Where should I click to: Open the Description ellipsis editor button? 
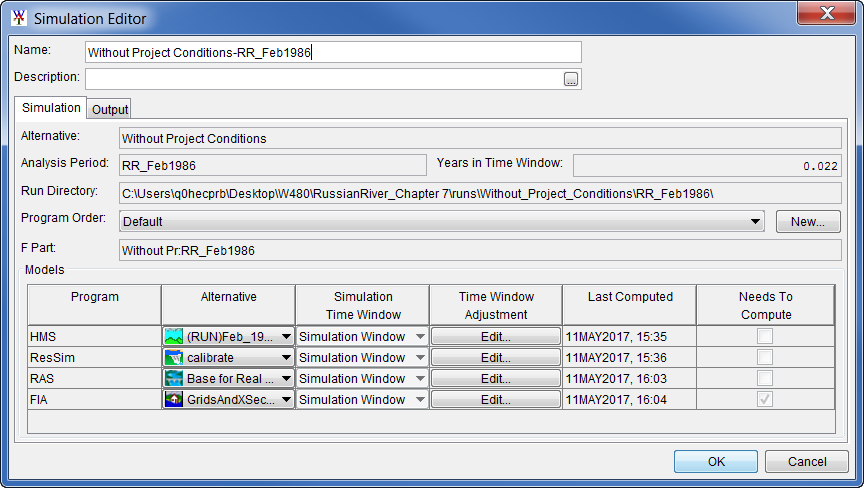571,79
